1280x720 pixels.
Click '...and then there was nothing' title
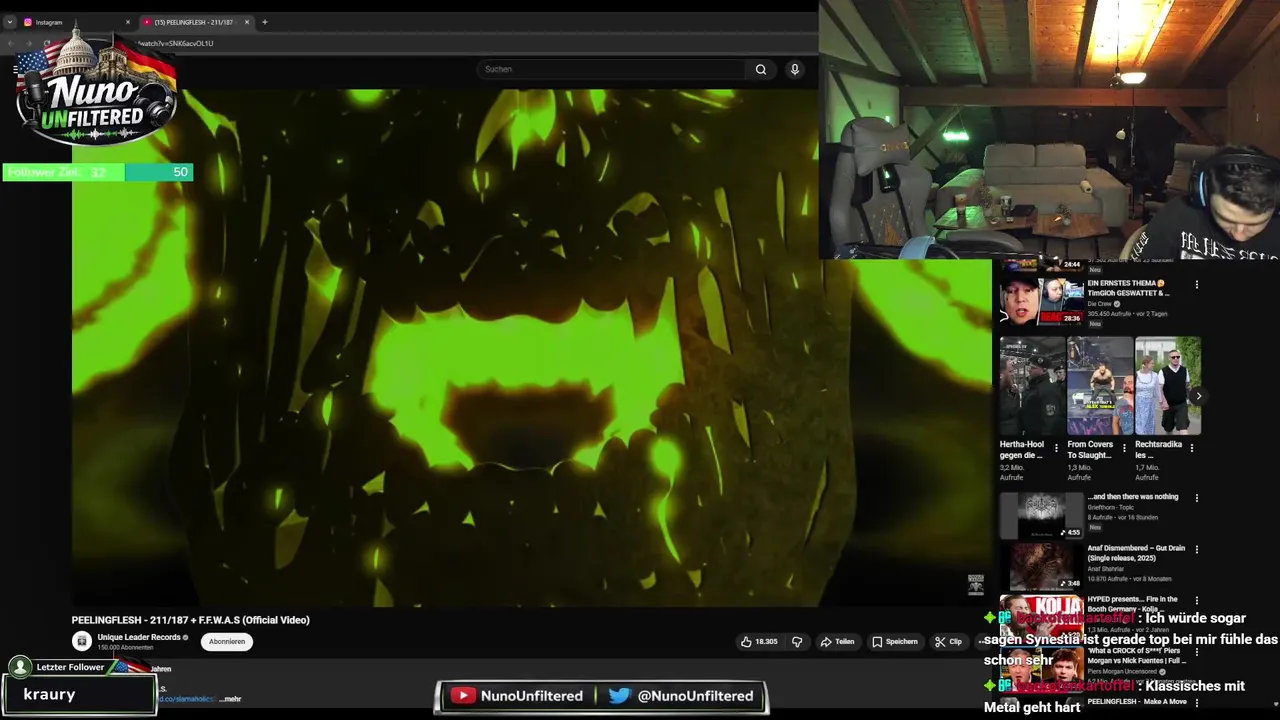click(x=1133, y=497)
